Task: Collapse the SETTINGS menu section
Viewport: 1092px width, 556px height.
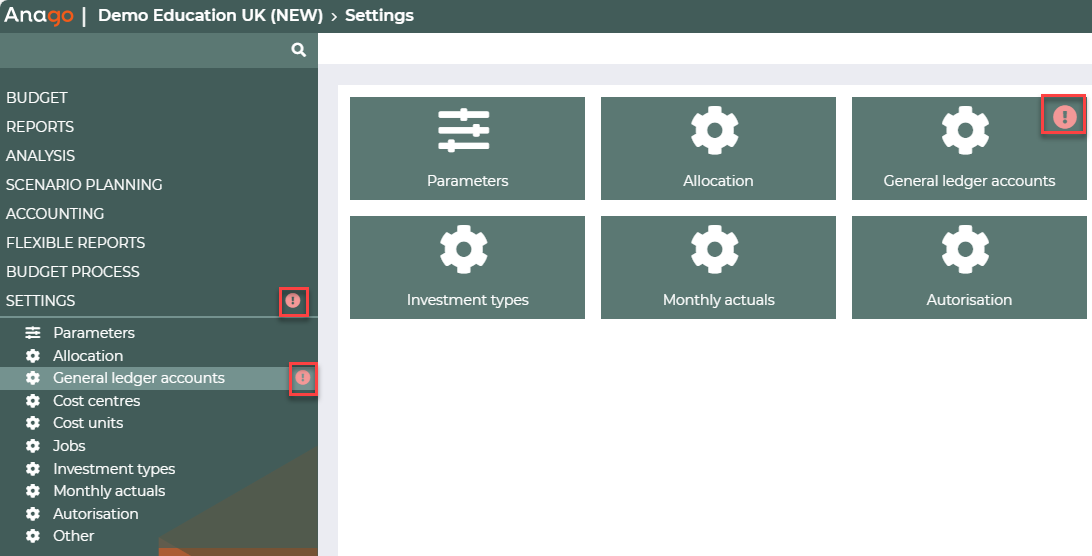Action: pyautogui.click(x=40, y=301)
